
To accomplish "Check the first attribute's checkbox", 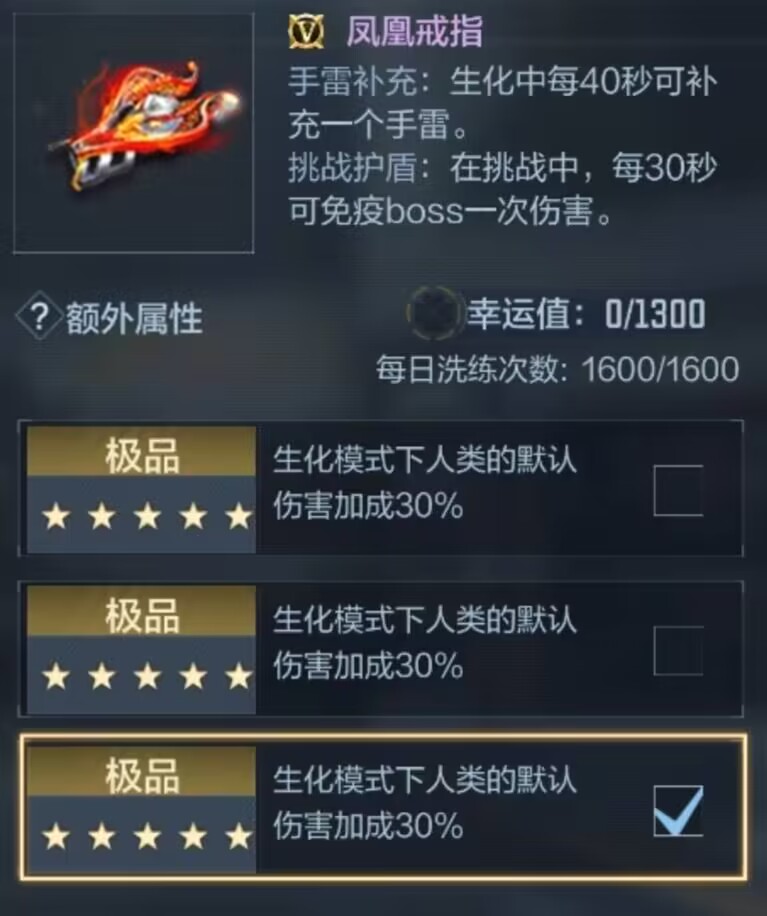I will [x=678, y=490].
